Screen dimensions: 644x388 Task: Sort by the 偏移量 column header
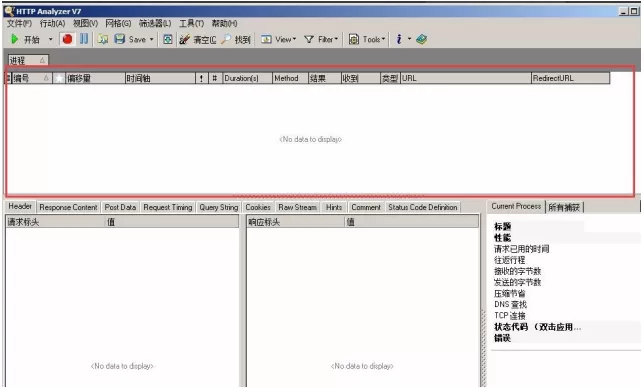pyautogui.click(x=95, y=78)
